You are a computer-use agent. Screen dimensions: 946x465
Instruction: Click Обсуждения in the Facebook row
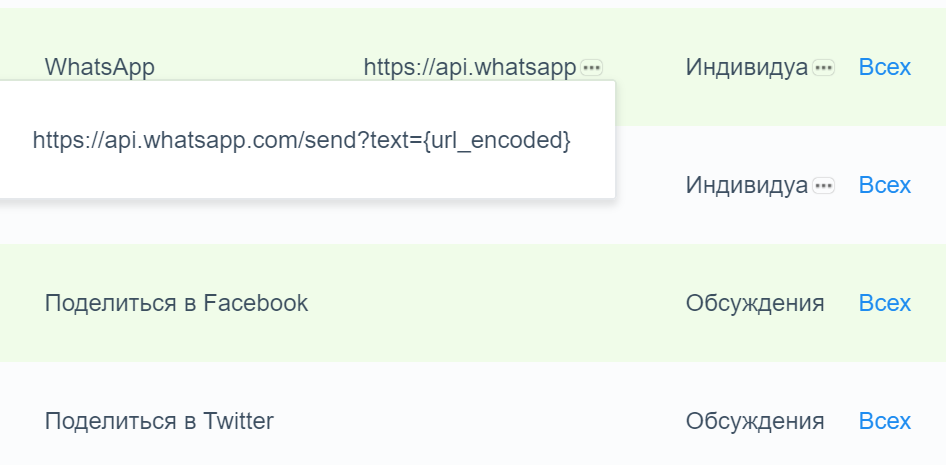point(755,303)
